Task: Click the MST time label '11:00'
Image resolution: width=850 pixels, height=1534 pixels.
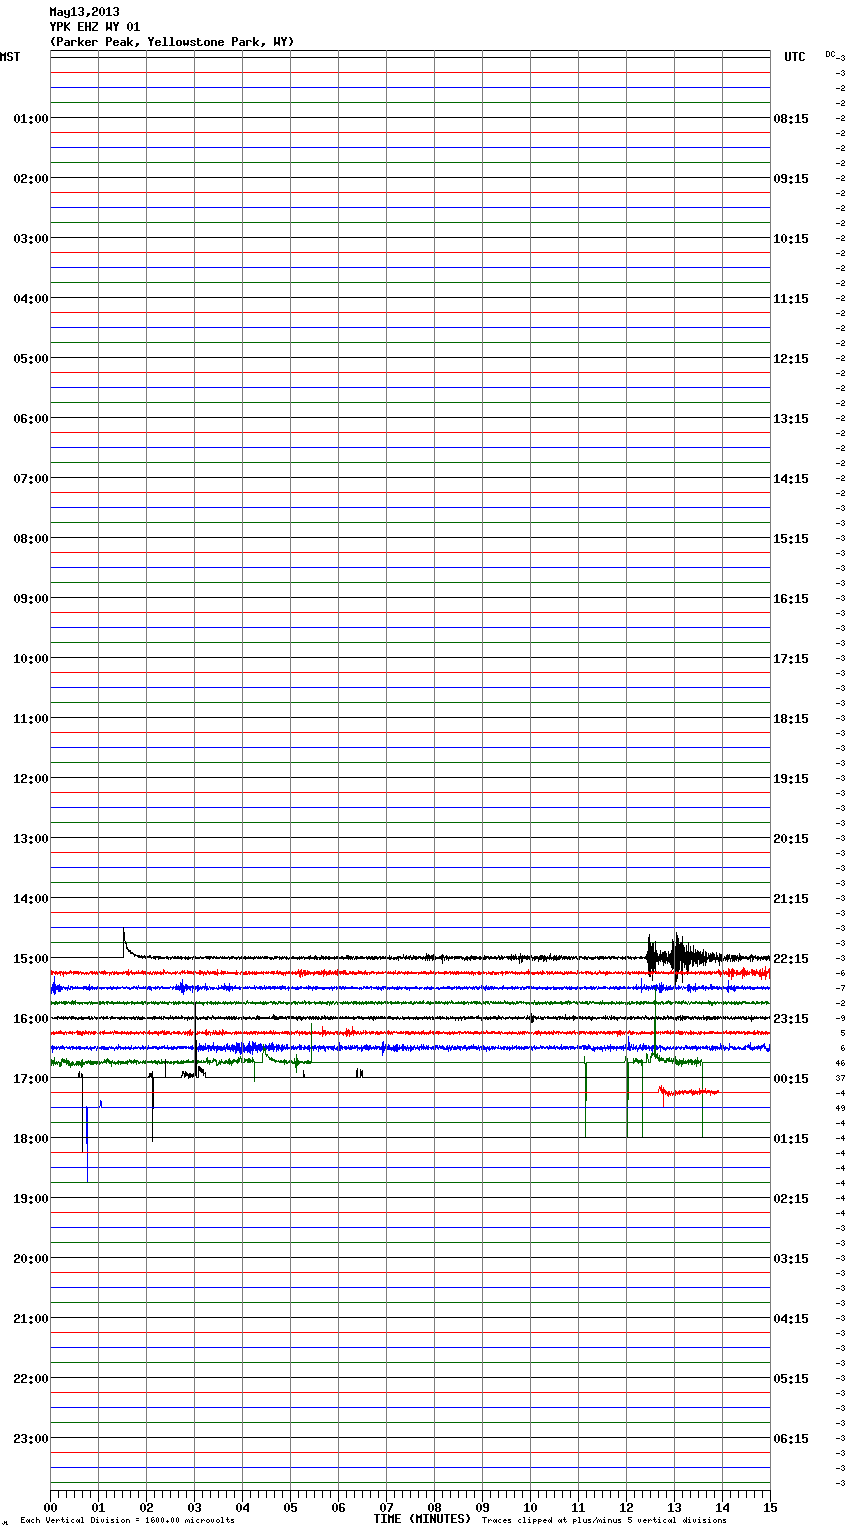Action: click(x=30, y=719)
